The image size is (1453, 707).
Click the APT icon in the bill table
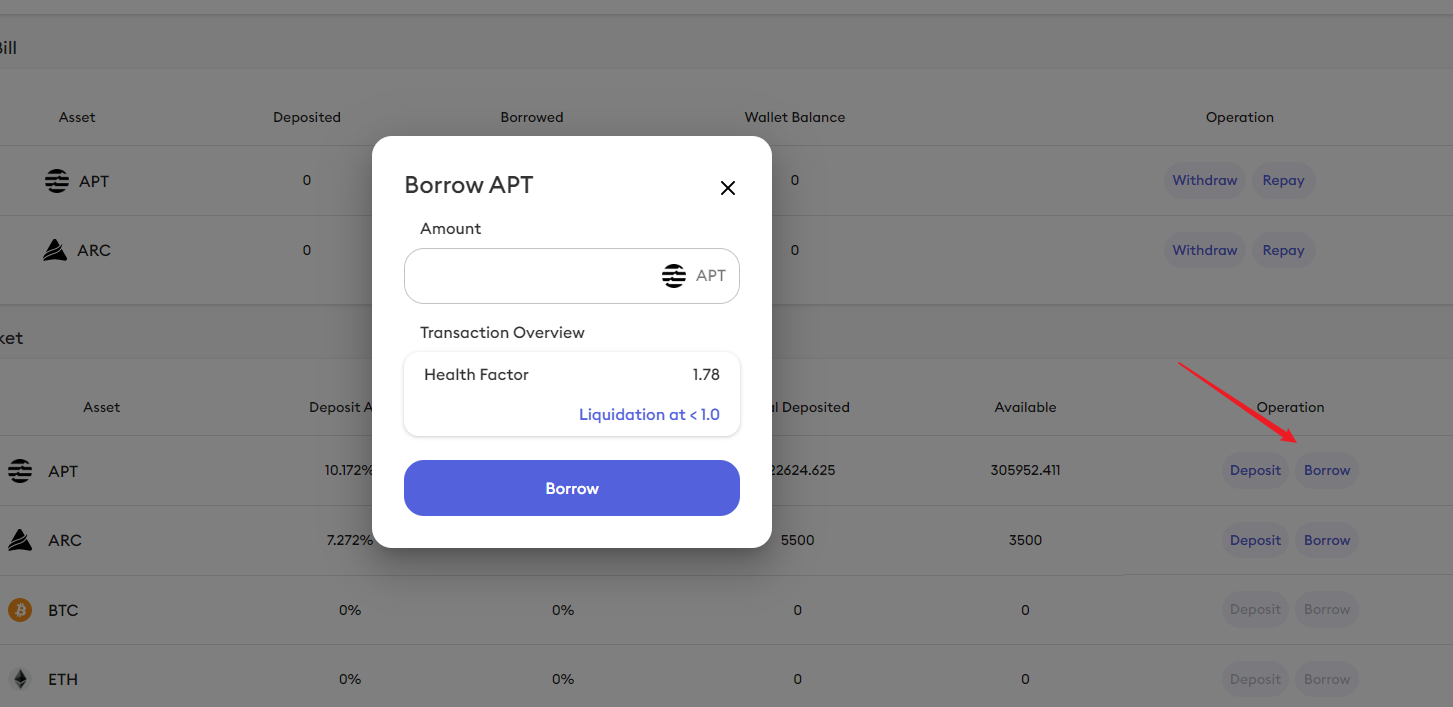pyautogui.click(x=57, y=181)
